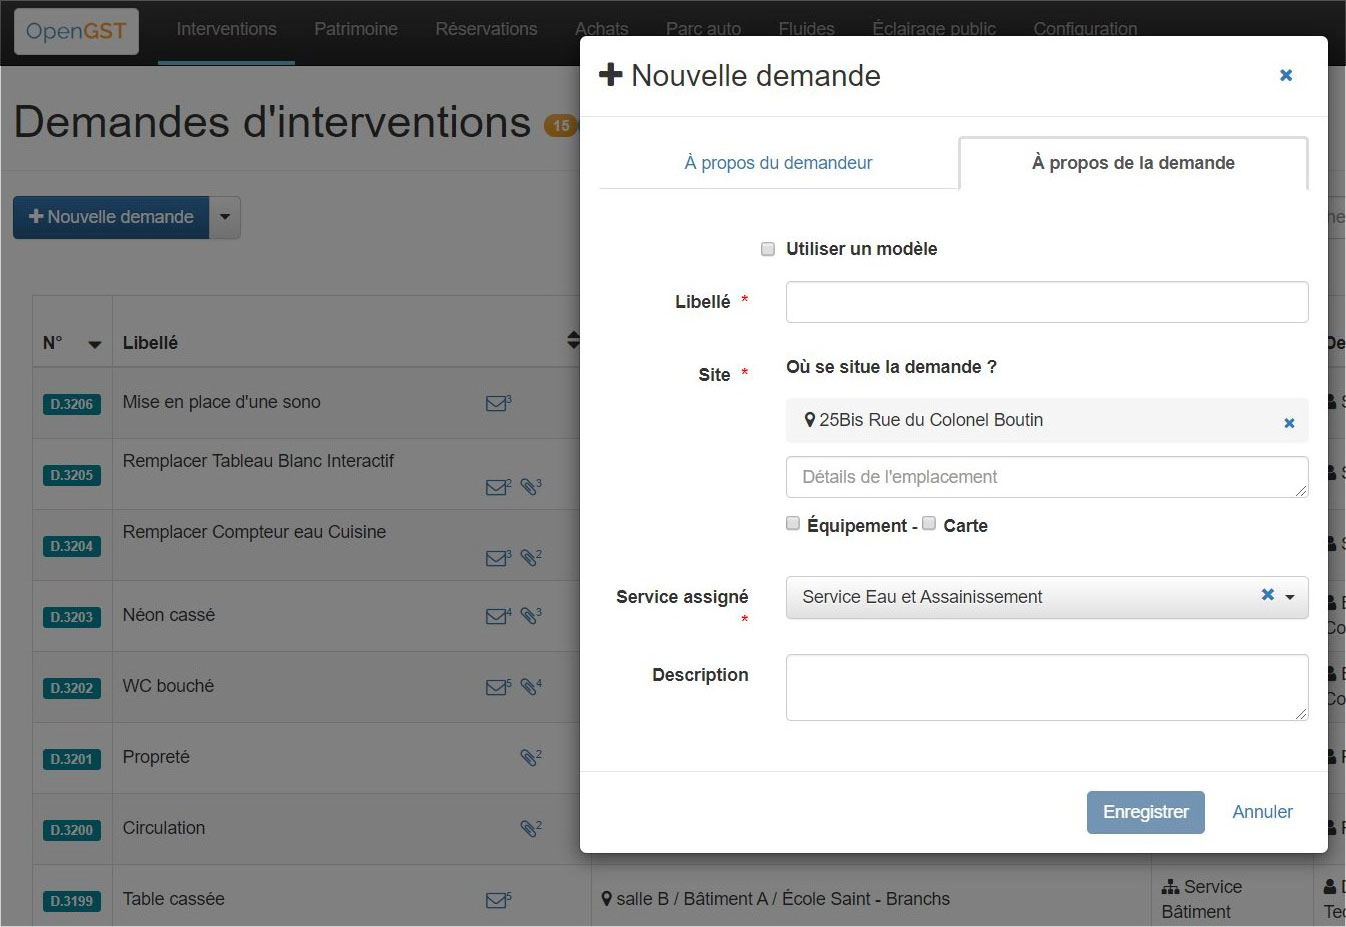Screen dimensions: 1346x927
Task: Click into the Libellé text field
Action: pos(1046,302)
